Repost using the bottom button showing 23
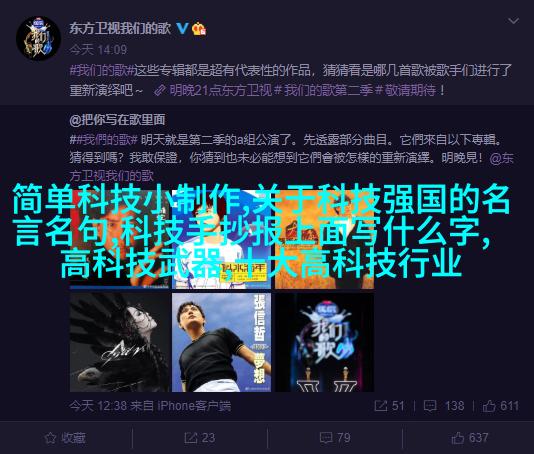This screenshot has width=534, height=454. click(x=200, y=438)
